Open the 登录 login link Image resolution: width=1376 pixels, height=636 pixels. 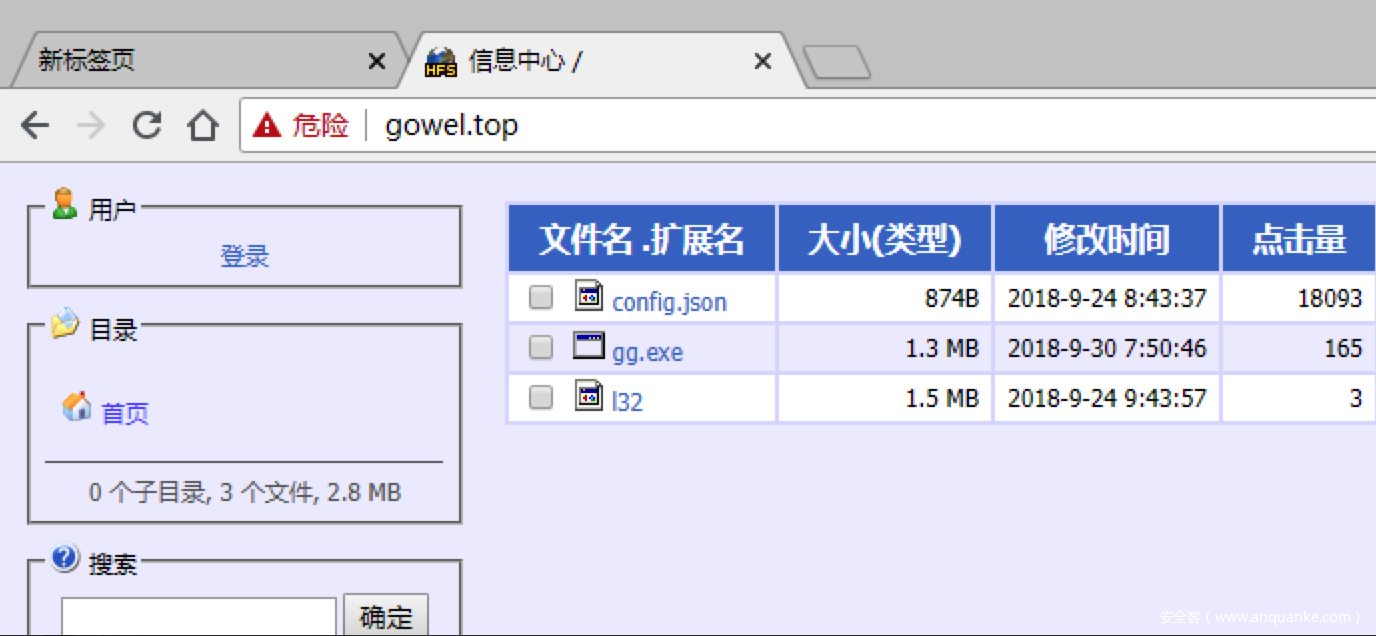(245, 256)
